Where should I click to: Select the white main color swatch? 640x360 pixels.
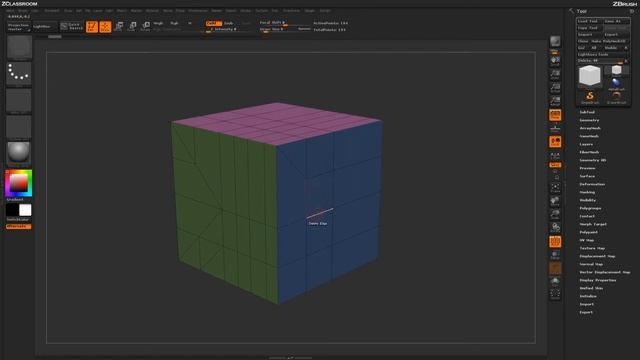25,210
